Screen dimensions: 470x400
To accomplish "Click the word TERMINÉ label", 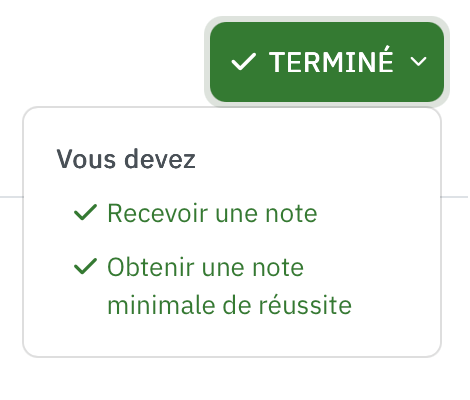I will click(x=331, y=60).
